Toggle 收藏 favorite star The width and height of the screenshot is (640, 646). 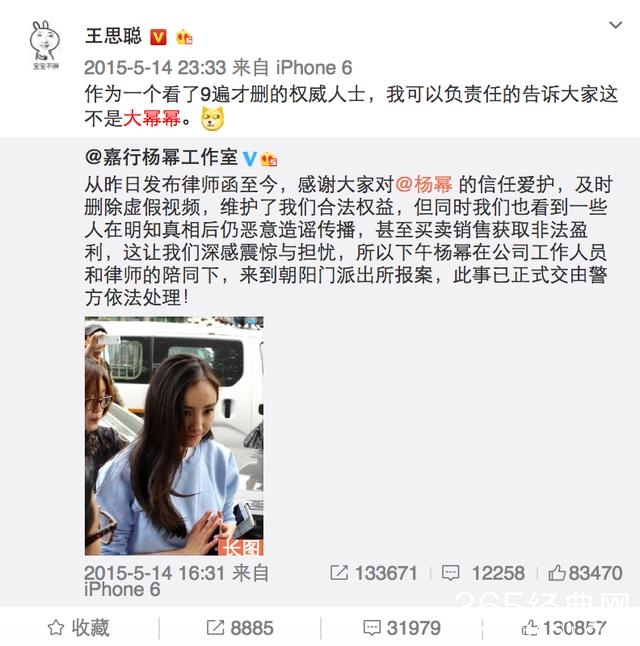[x=78, y=628]
